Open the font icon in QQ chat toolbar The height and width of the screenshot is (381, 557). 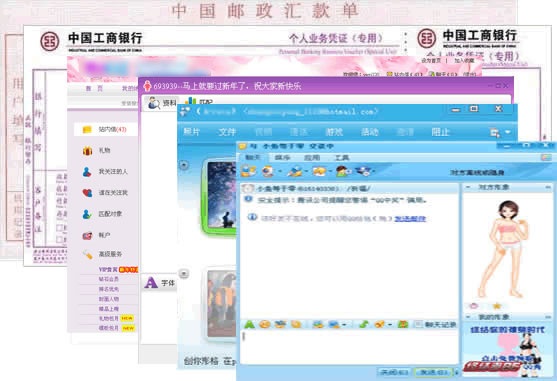[x=249, y=324]
